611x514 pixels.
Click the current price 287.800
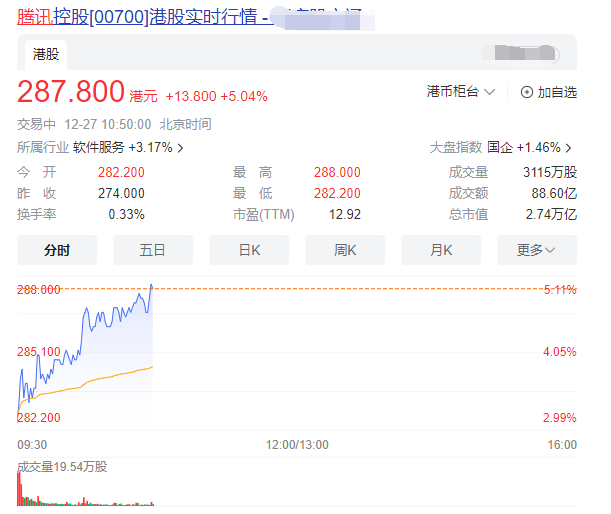click(71, 92)
